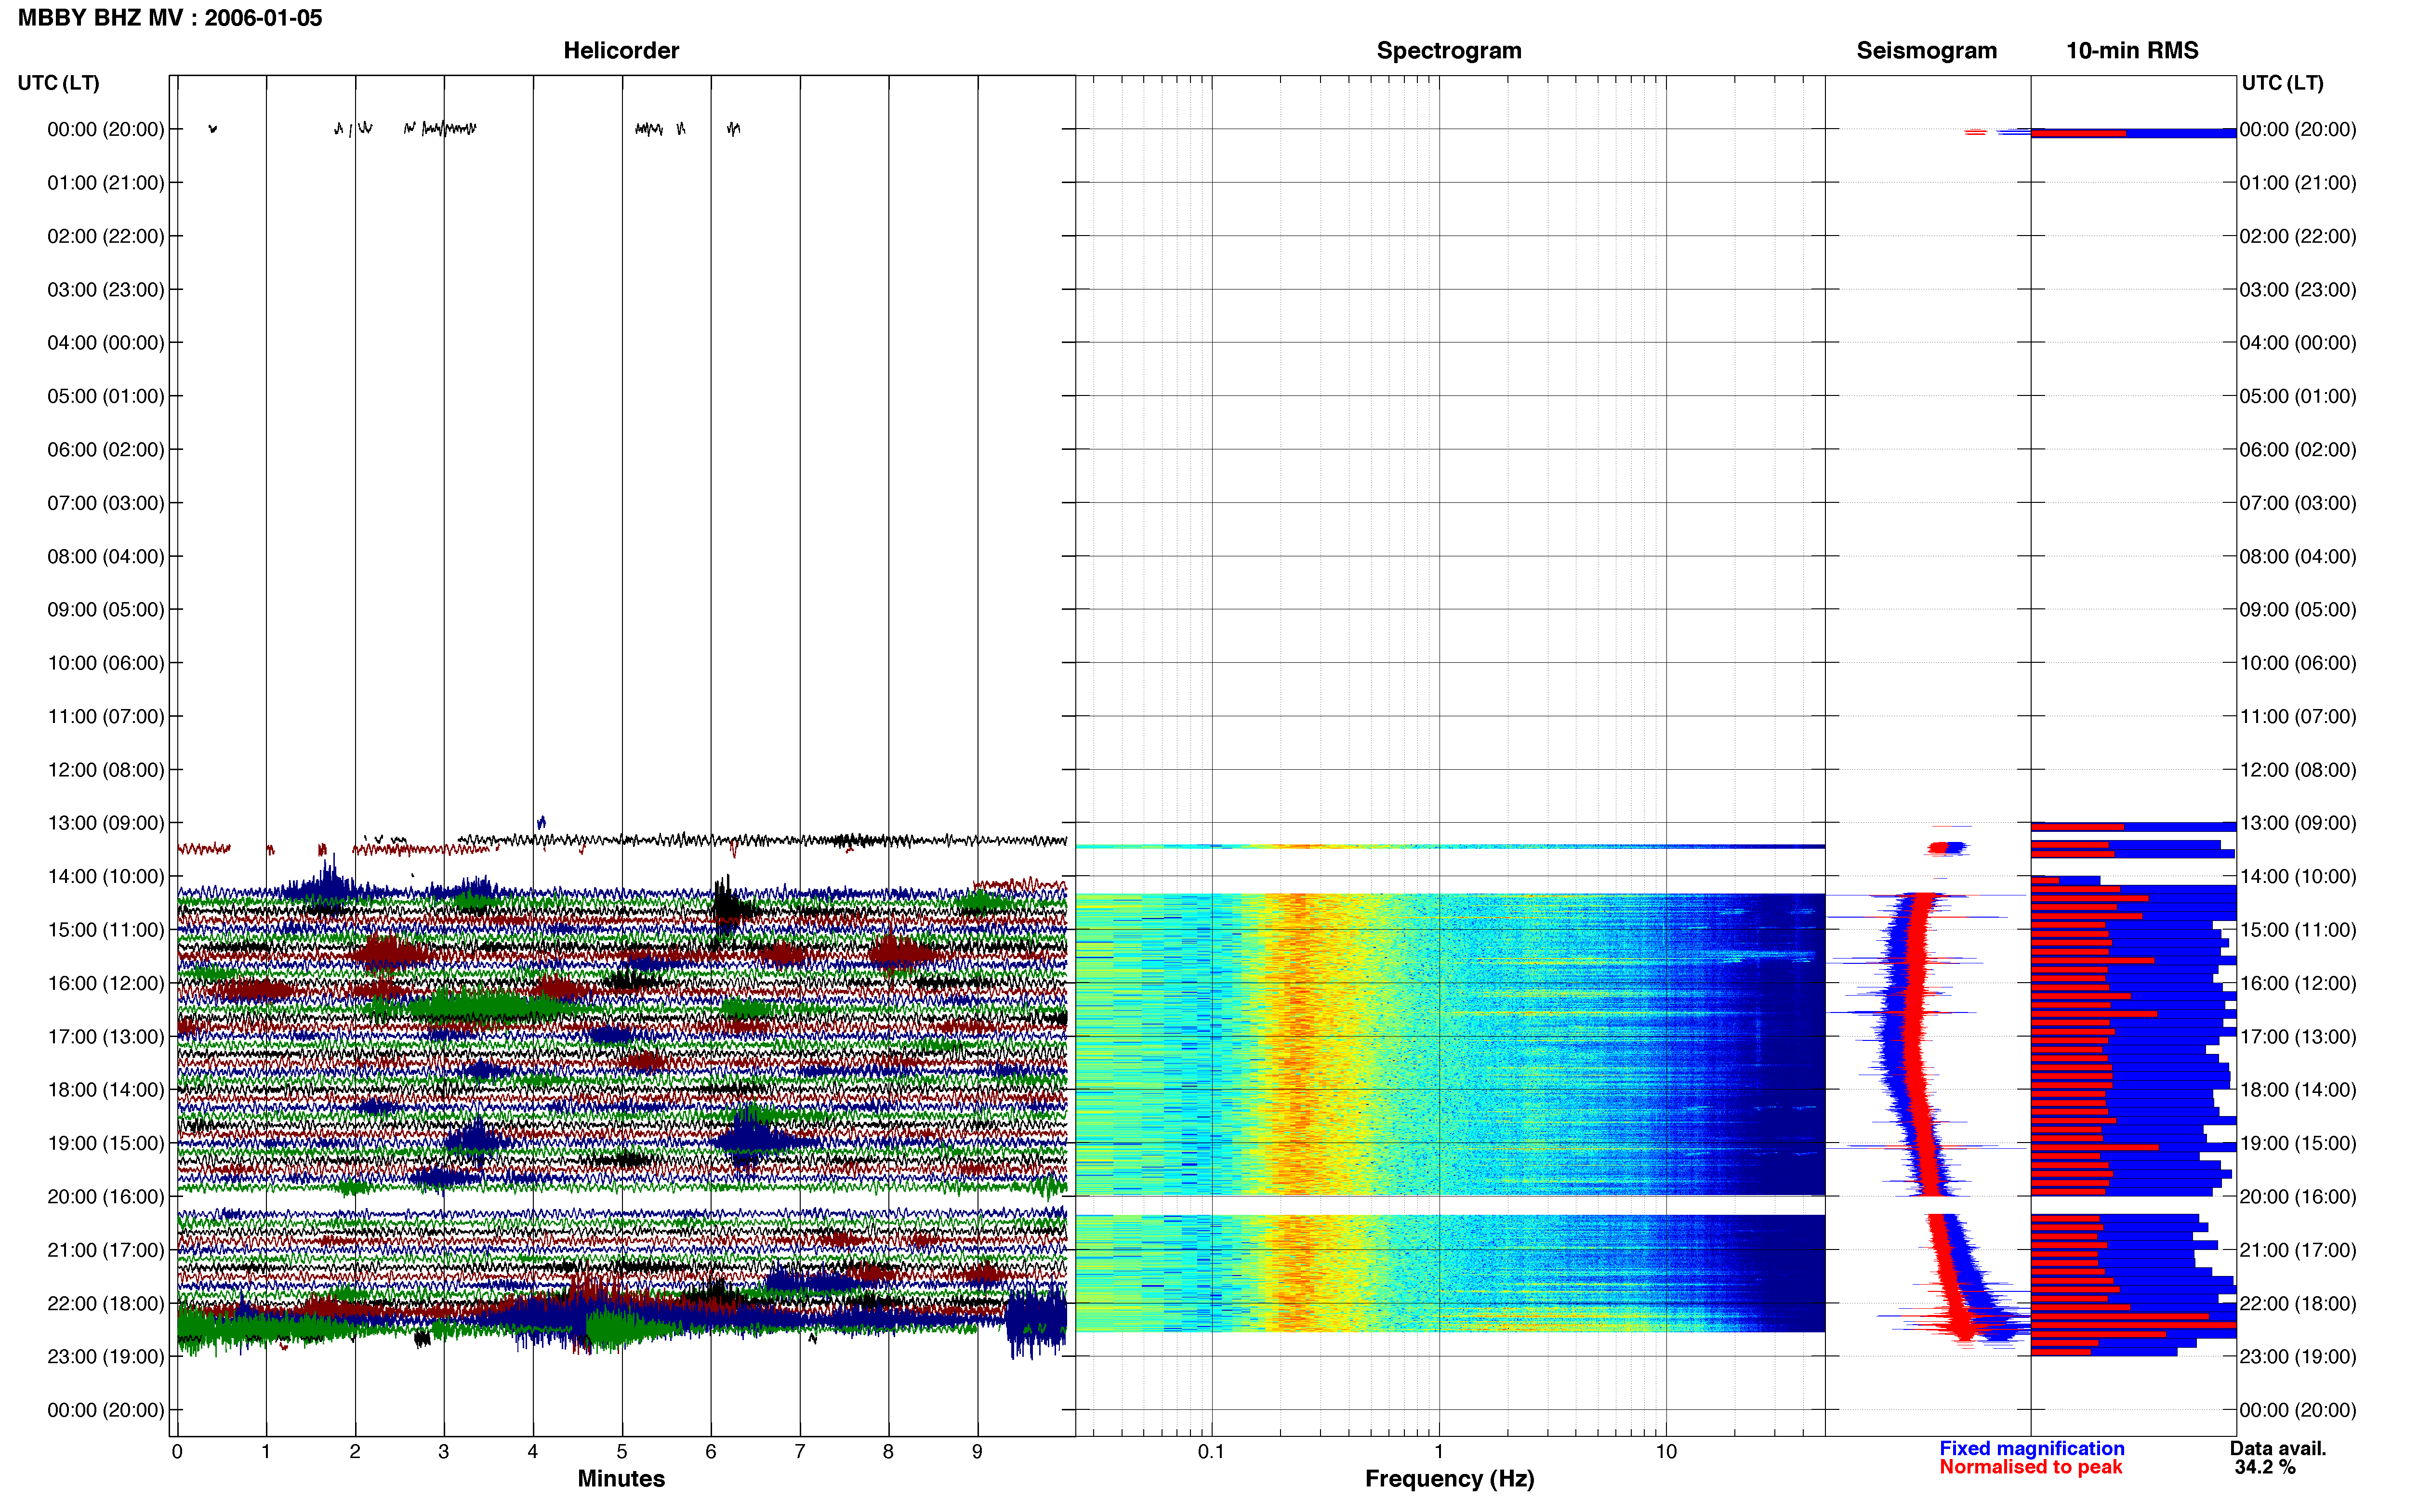
Task: Click the "UTC (LT)" label beside the RMS panel
Action: pyautogui.click(x=2282, y=83)
